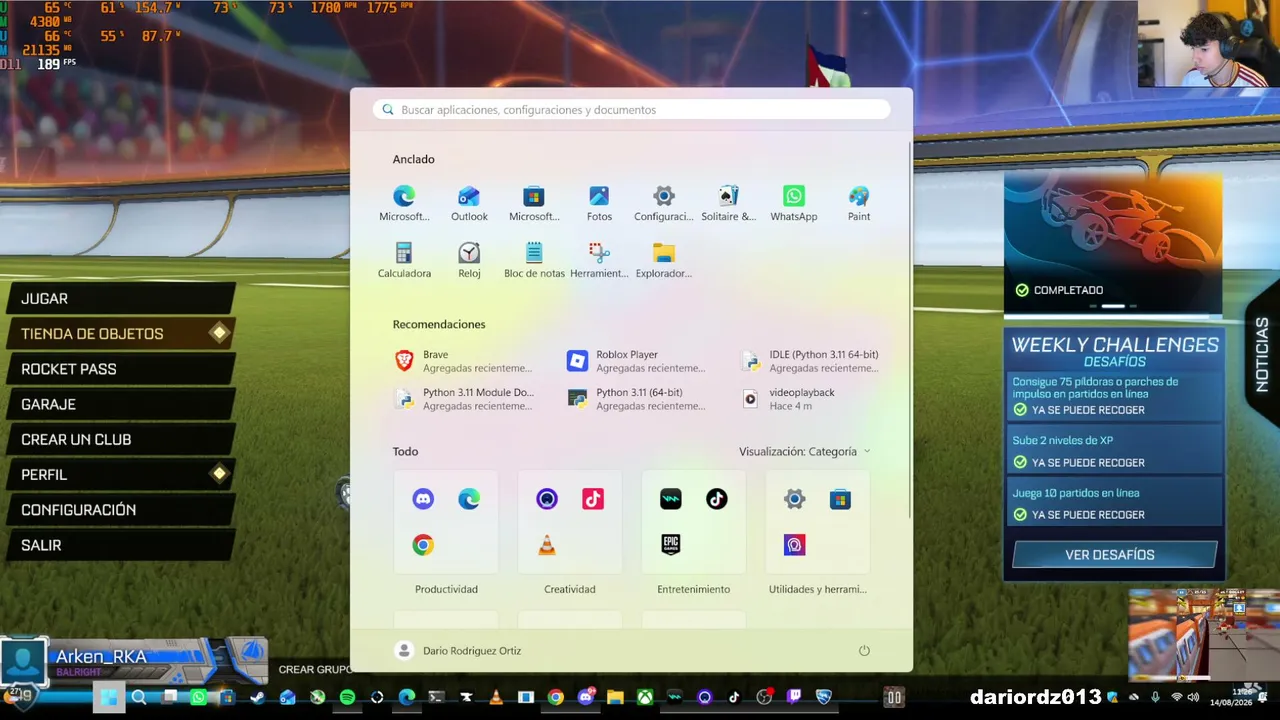1280x720 pixels.
Task: Click the Windows Start button on taskbar
Action: [109, 697]
